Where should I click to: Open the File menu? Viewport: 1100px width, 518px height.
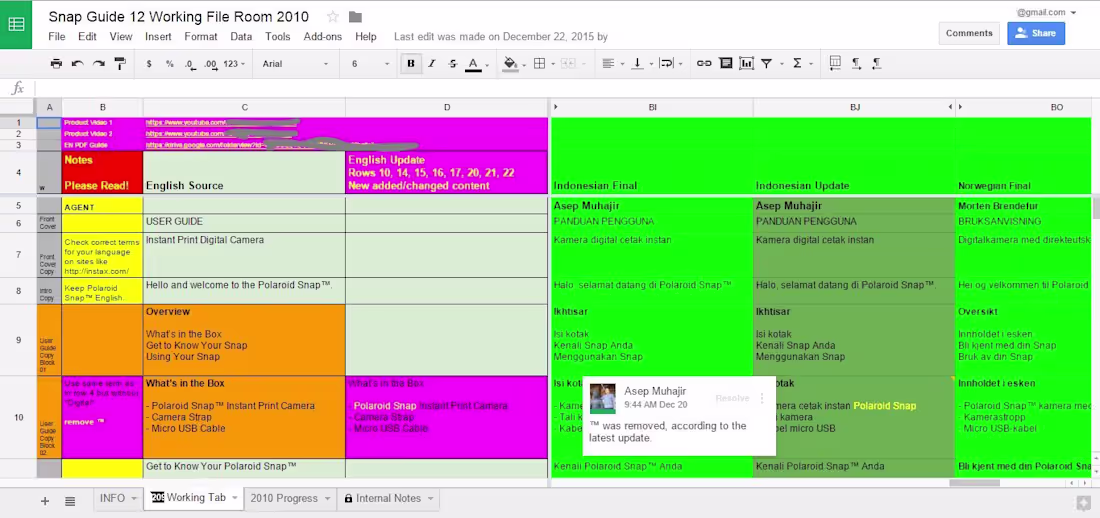click(57, 36)
